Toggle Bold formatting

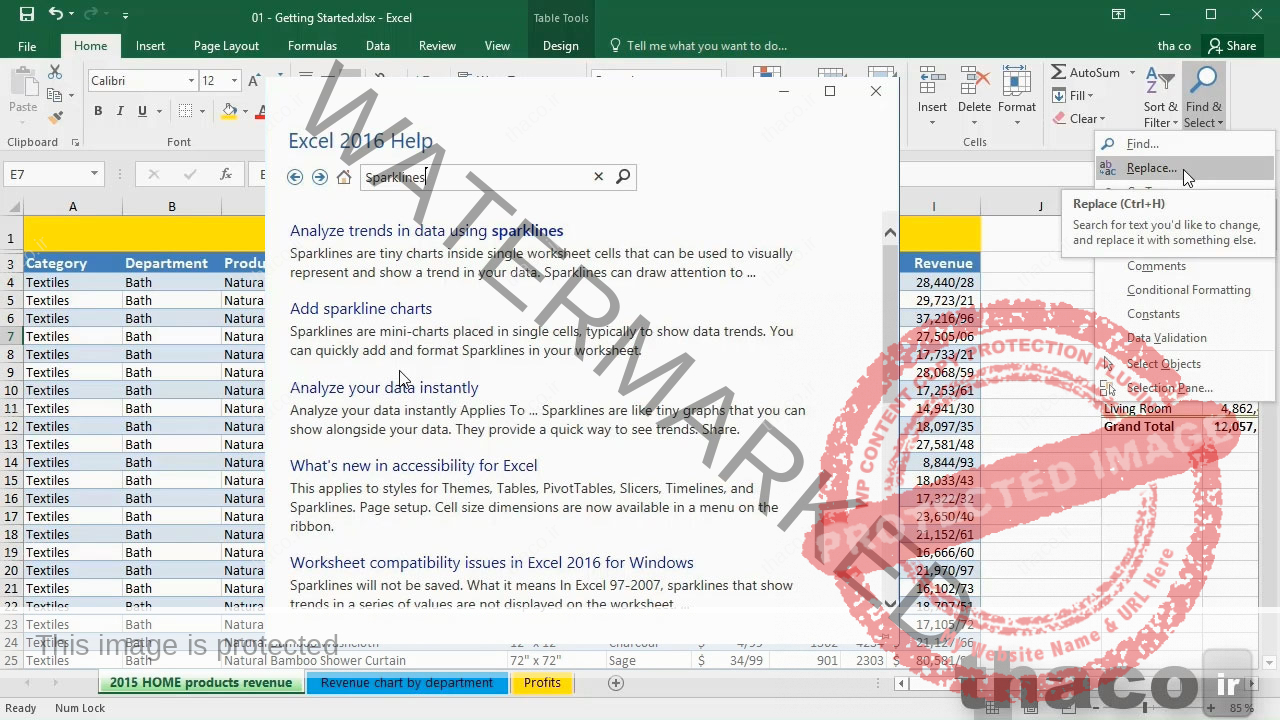pos(98,111)
